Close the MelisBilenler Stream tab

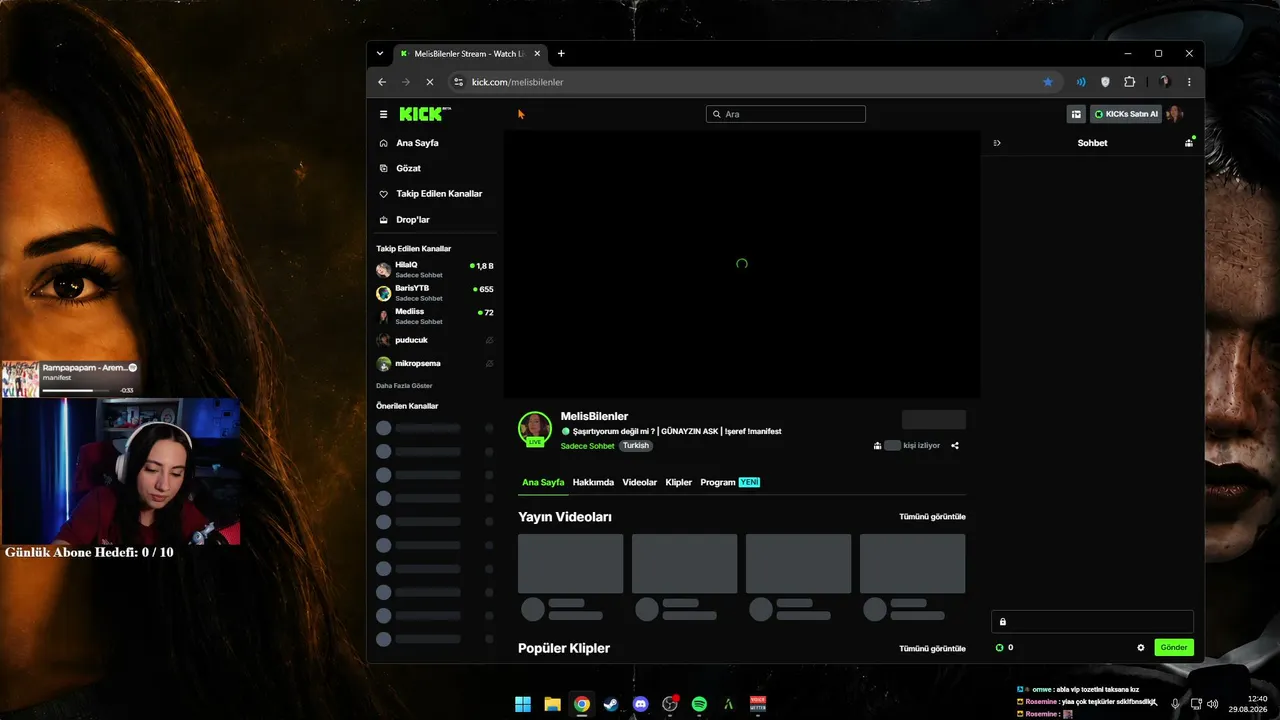tap(535, 54)
